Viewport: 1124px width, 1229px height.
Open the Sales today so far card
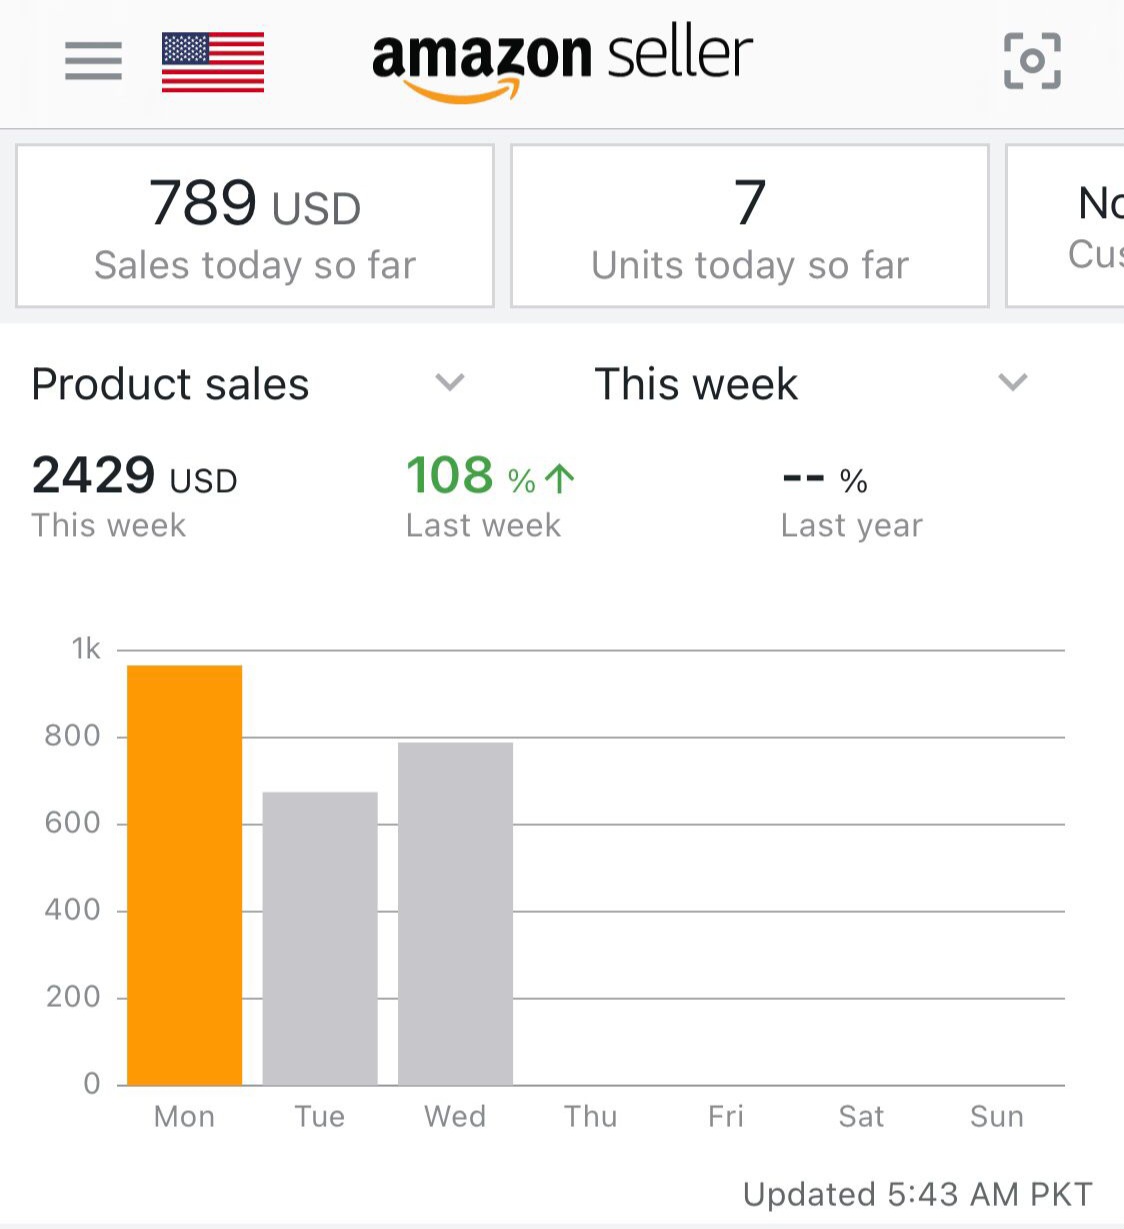(255, 226)
